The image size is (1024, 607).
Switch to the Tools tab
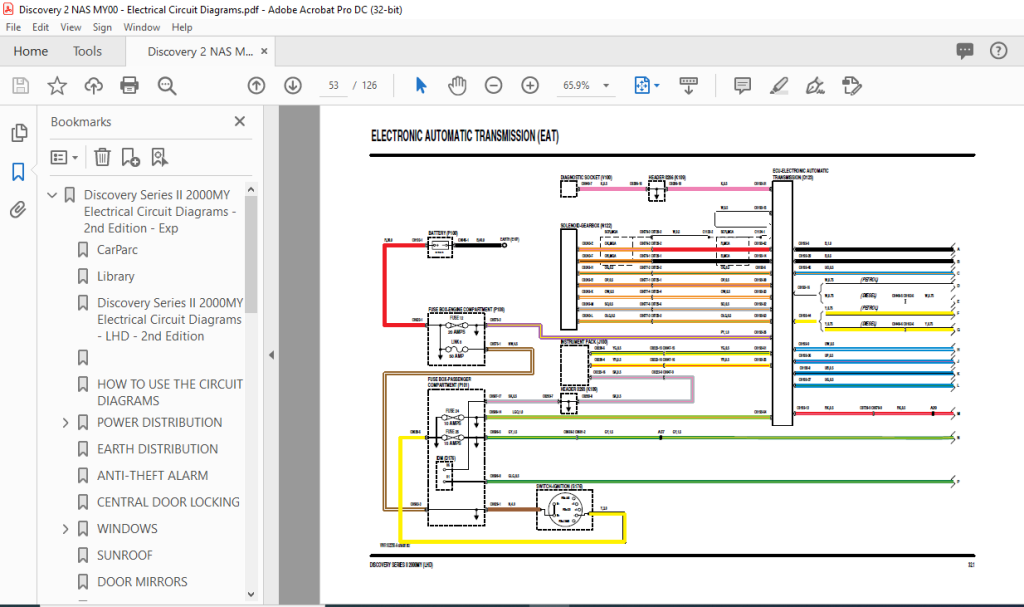87,50
